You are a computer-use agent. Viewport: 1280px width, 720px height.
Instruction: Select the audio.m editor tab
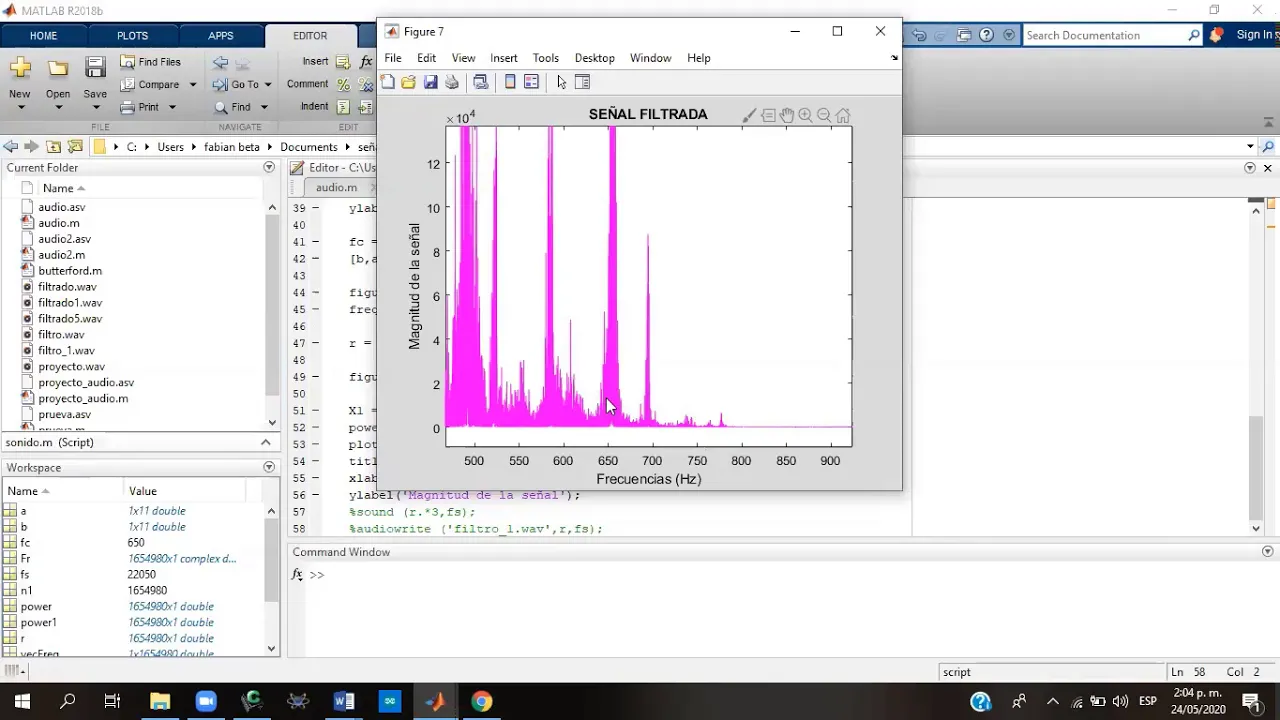click(x=337, y=188)
